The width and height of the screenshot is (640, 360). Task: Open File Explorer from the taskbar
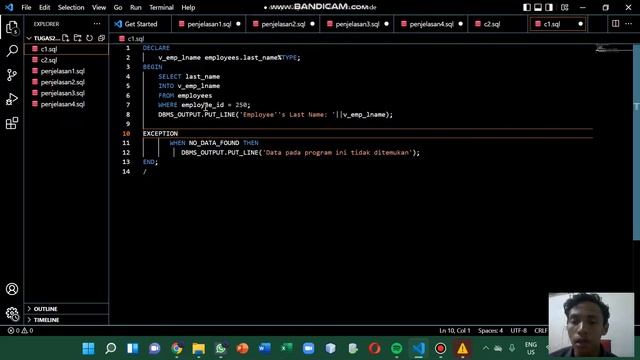click(x=199, y=348)
